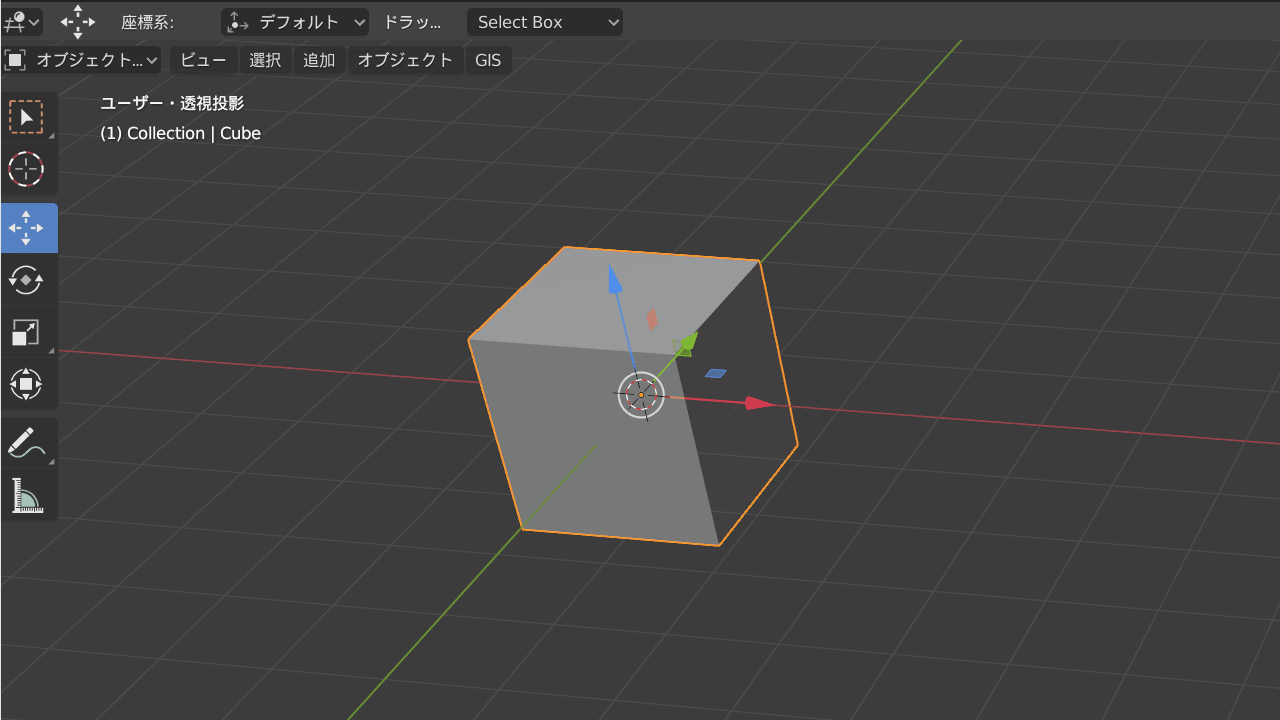This screenshot has width=1280, height=720.
Task: Open the 3D Viewport editor type dropdown
Action: point(21,21)
